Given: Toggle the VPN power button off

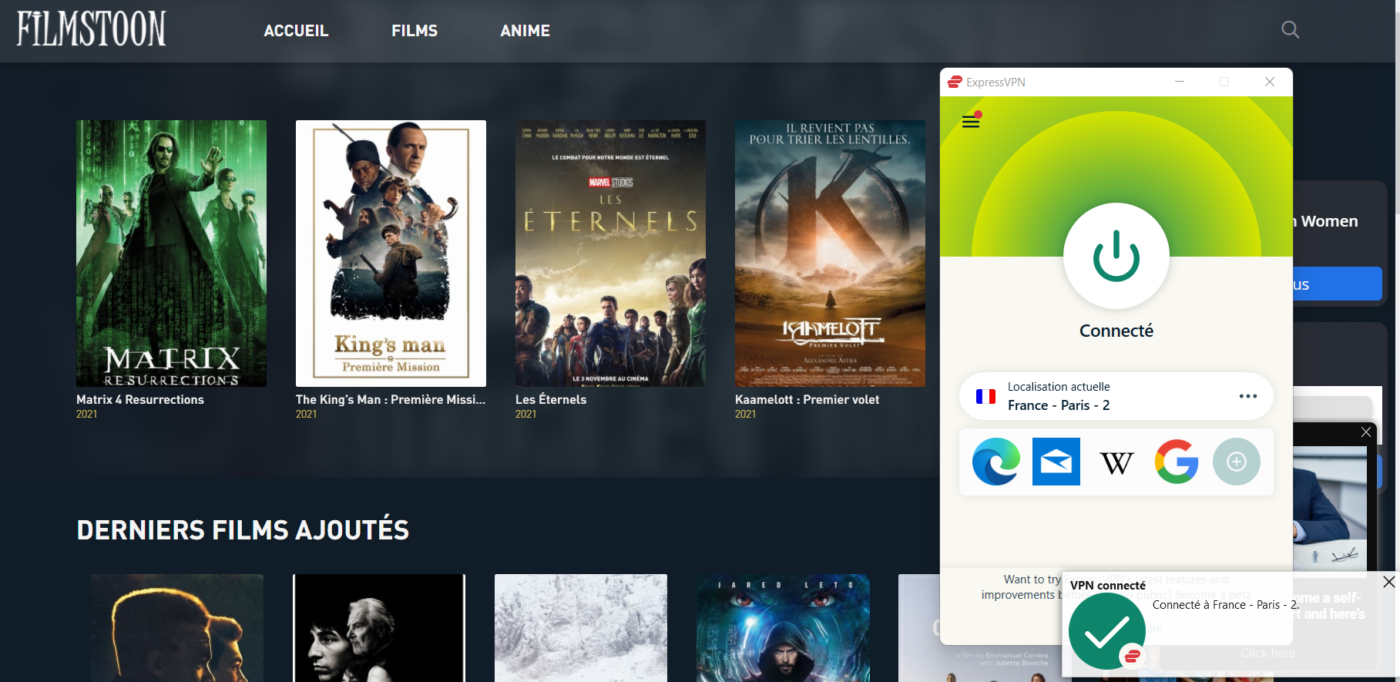Looking at the screenshot, I should (1116, 256).
